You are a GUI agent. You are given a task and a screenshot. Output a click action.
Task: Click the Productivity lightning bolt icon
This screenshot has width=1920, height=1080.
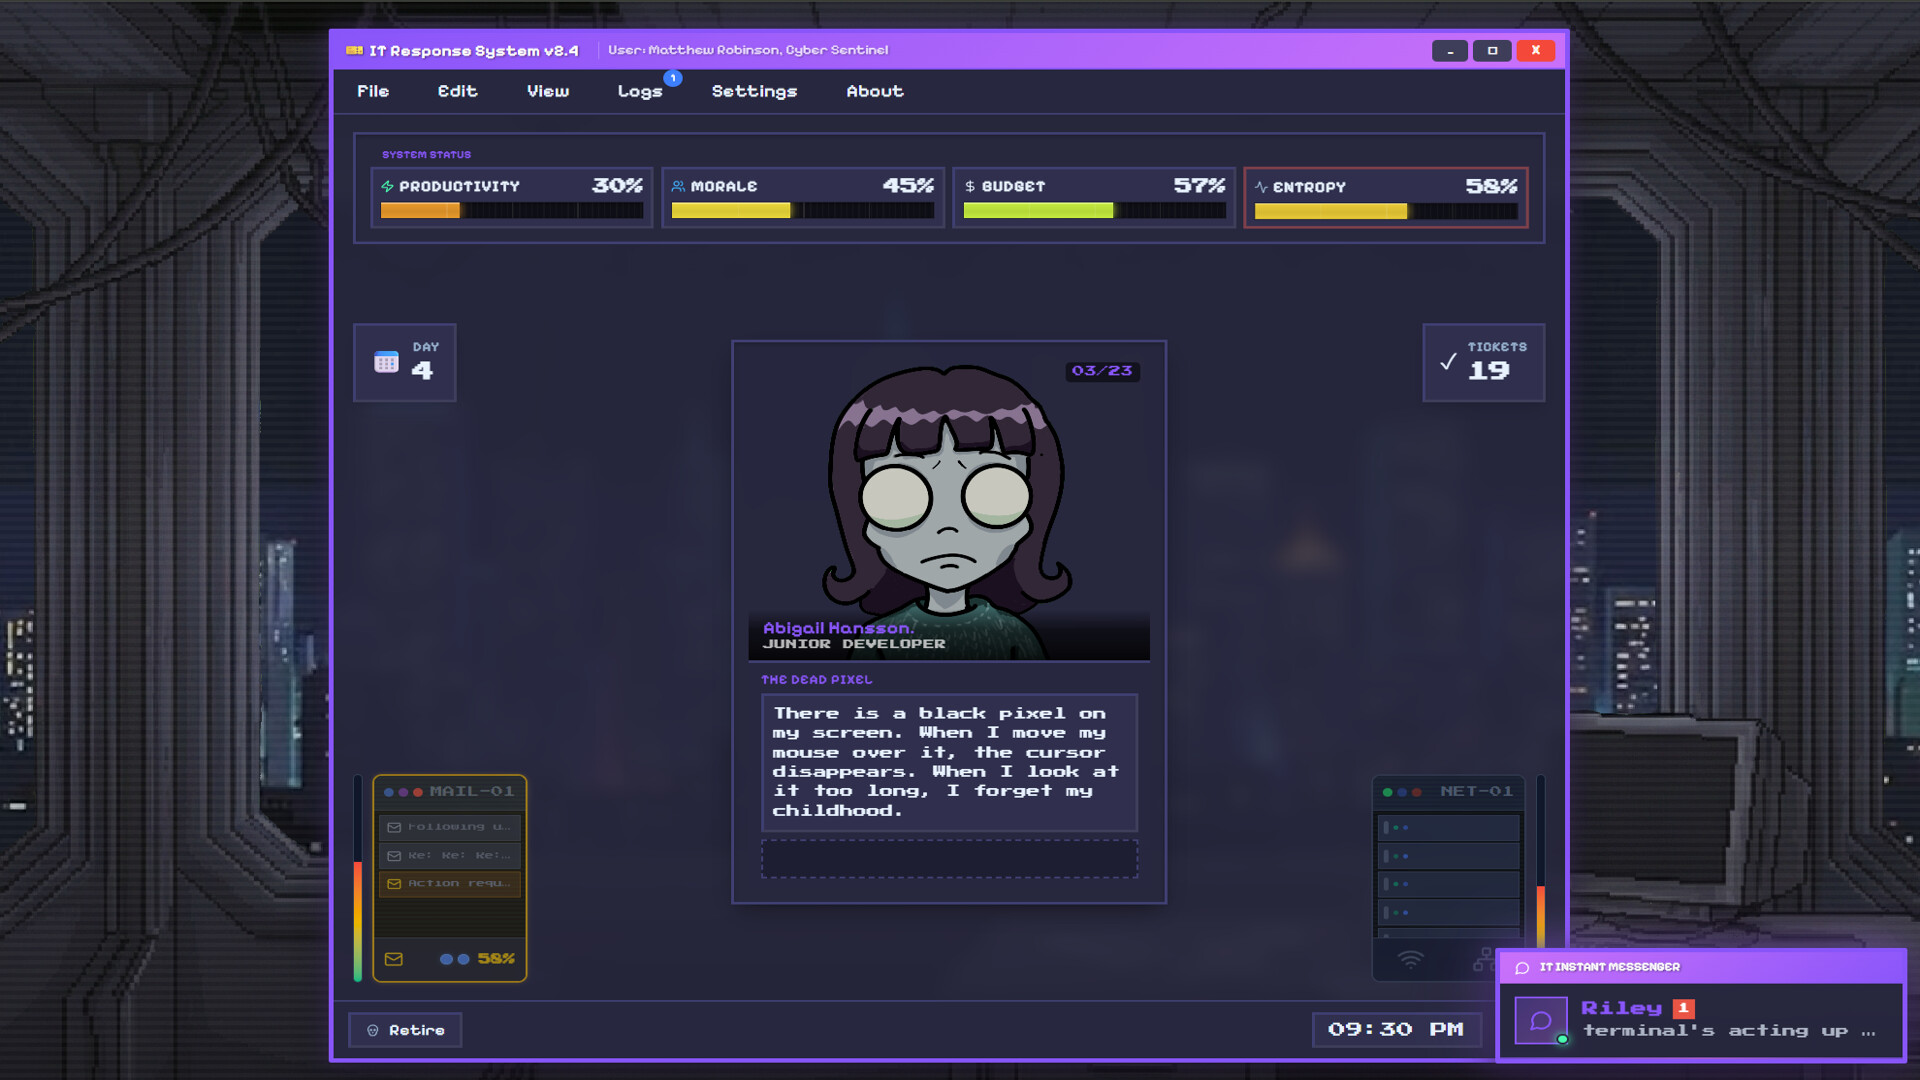388,187
